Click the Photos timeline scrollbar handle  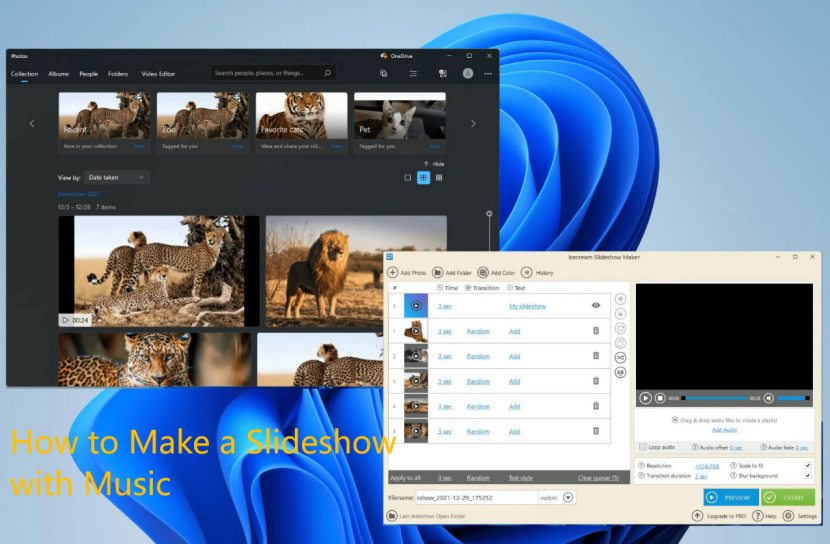[x=489, y=214]
